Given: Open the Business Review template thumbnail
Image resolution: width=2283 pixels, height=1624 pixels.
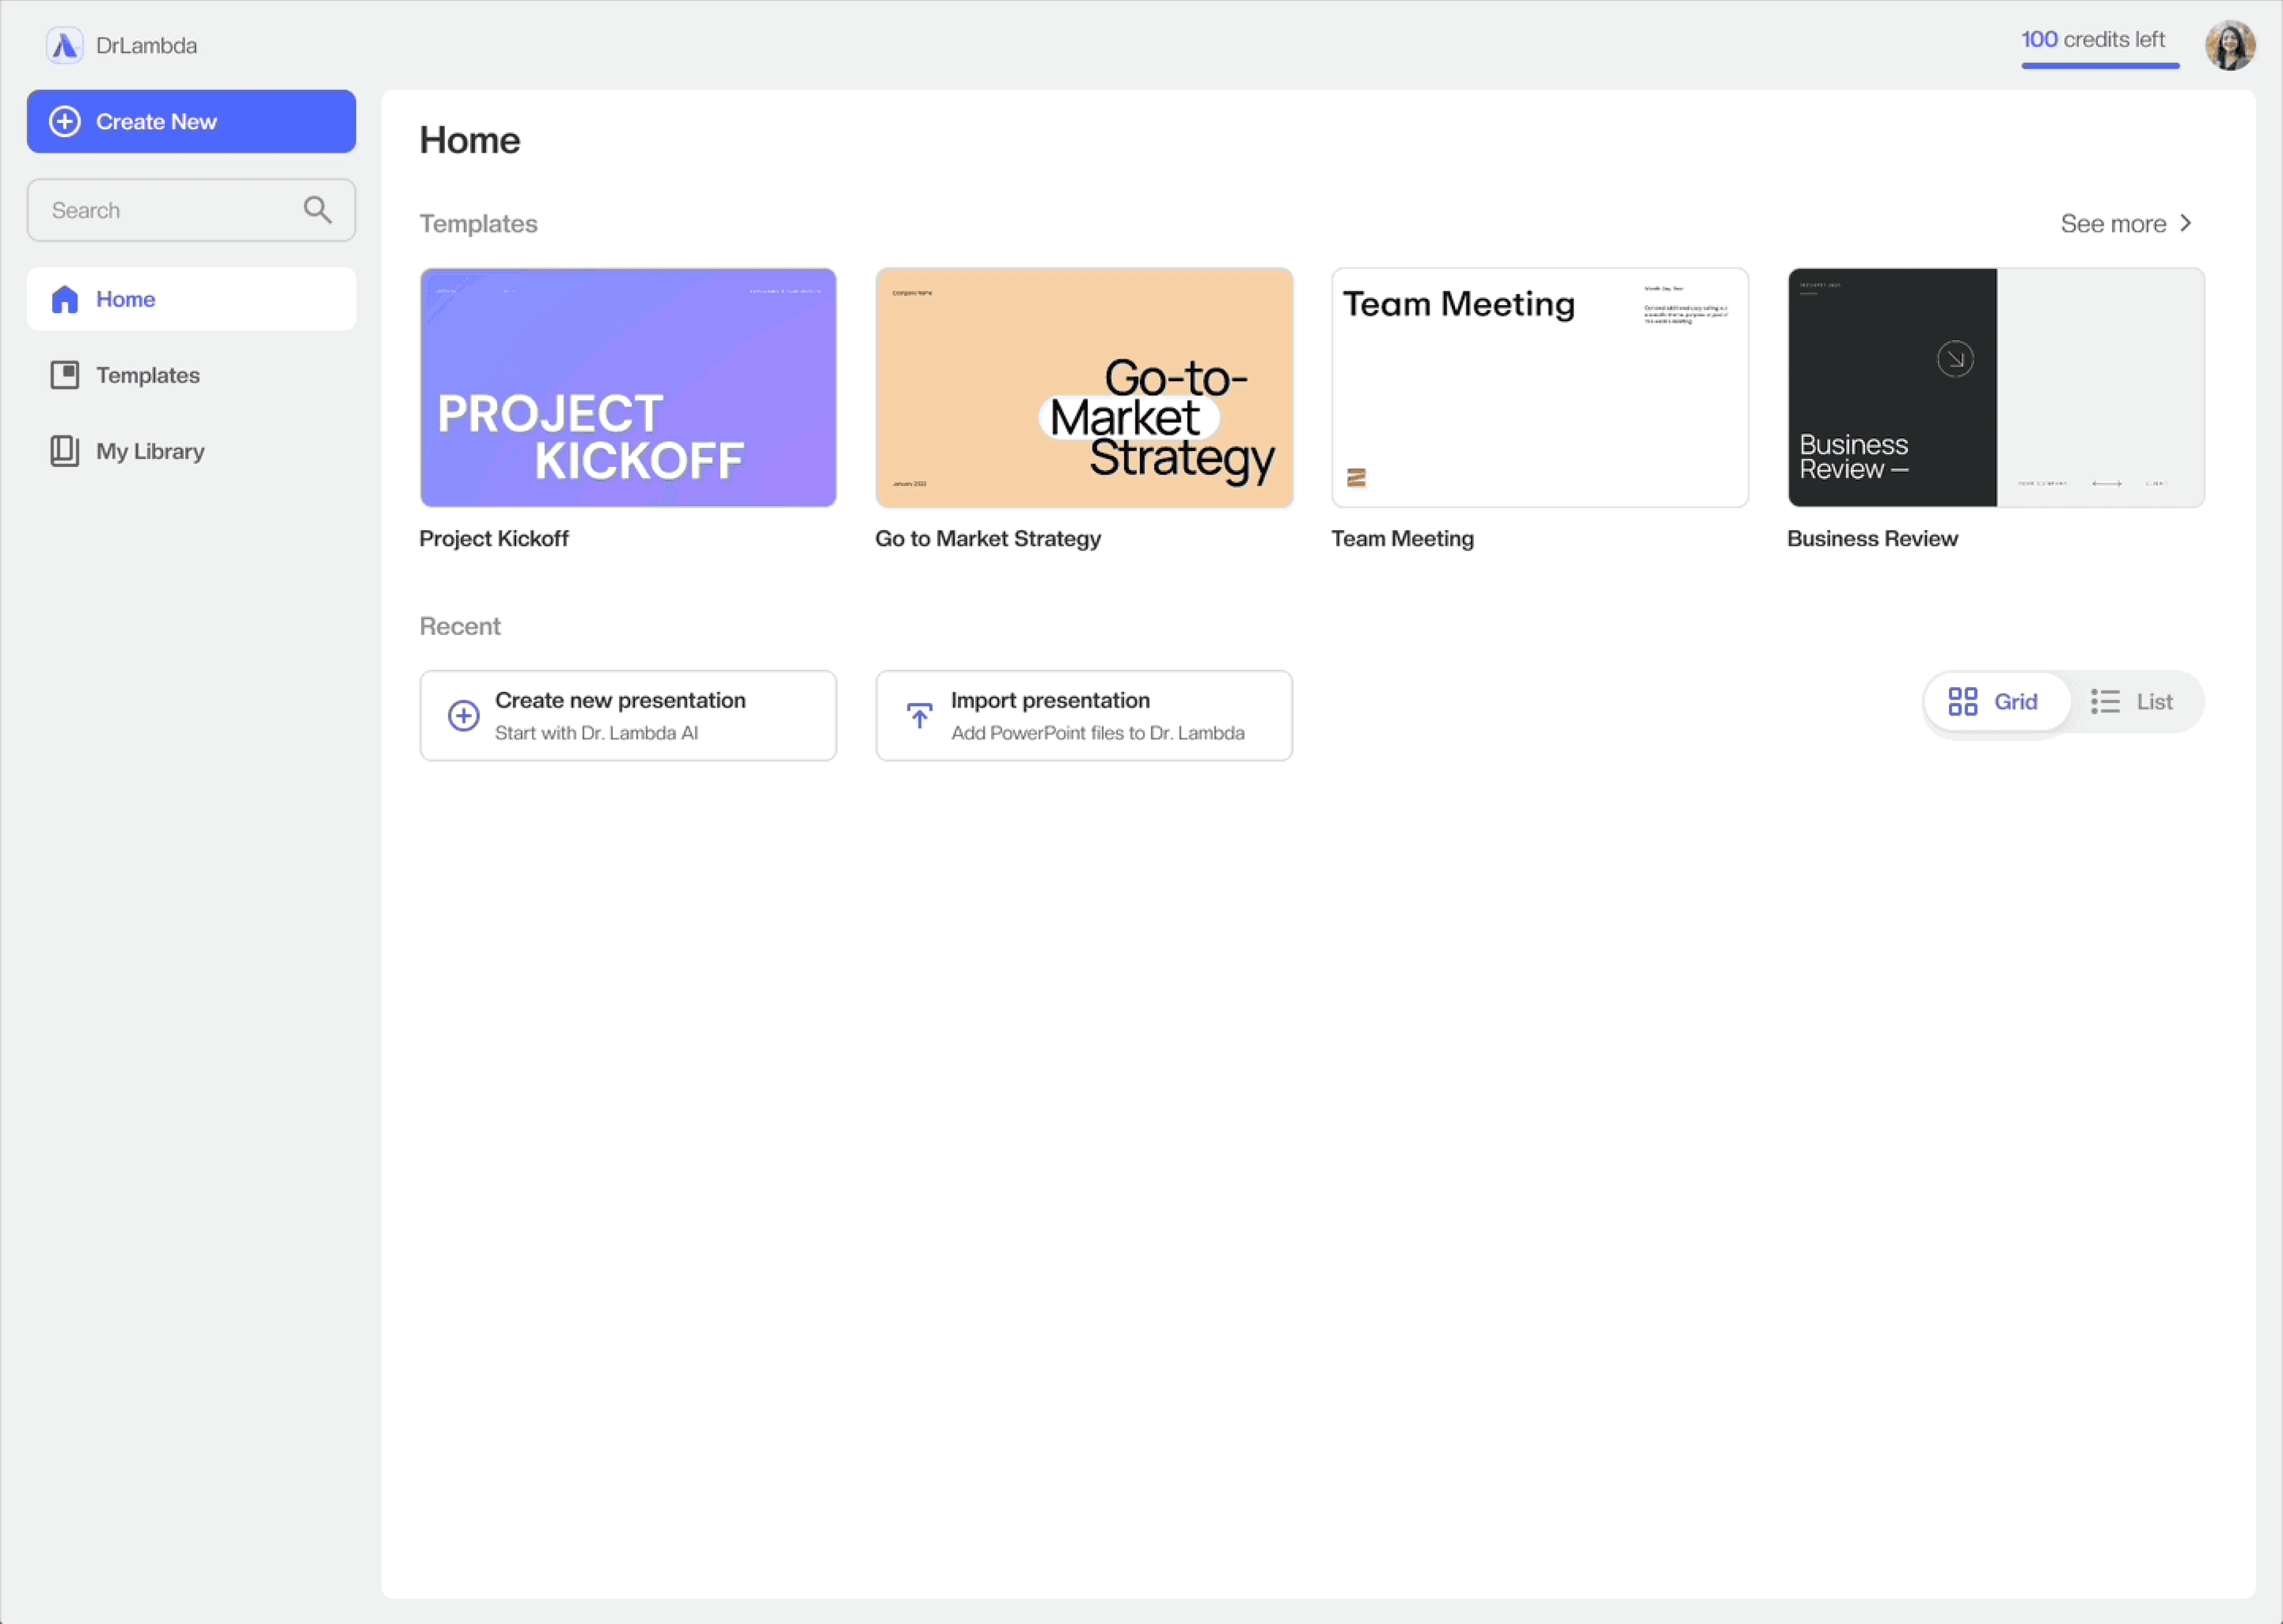Looking at the screenshot, I should tap(1995, 387).
